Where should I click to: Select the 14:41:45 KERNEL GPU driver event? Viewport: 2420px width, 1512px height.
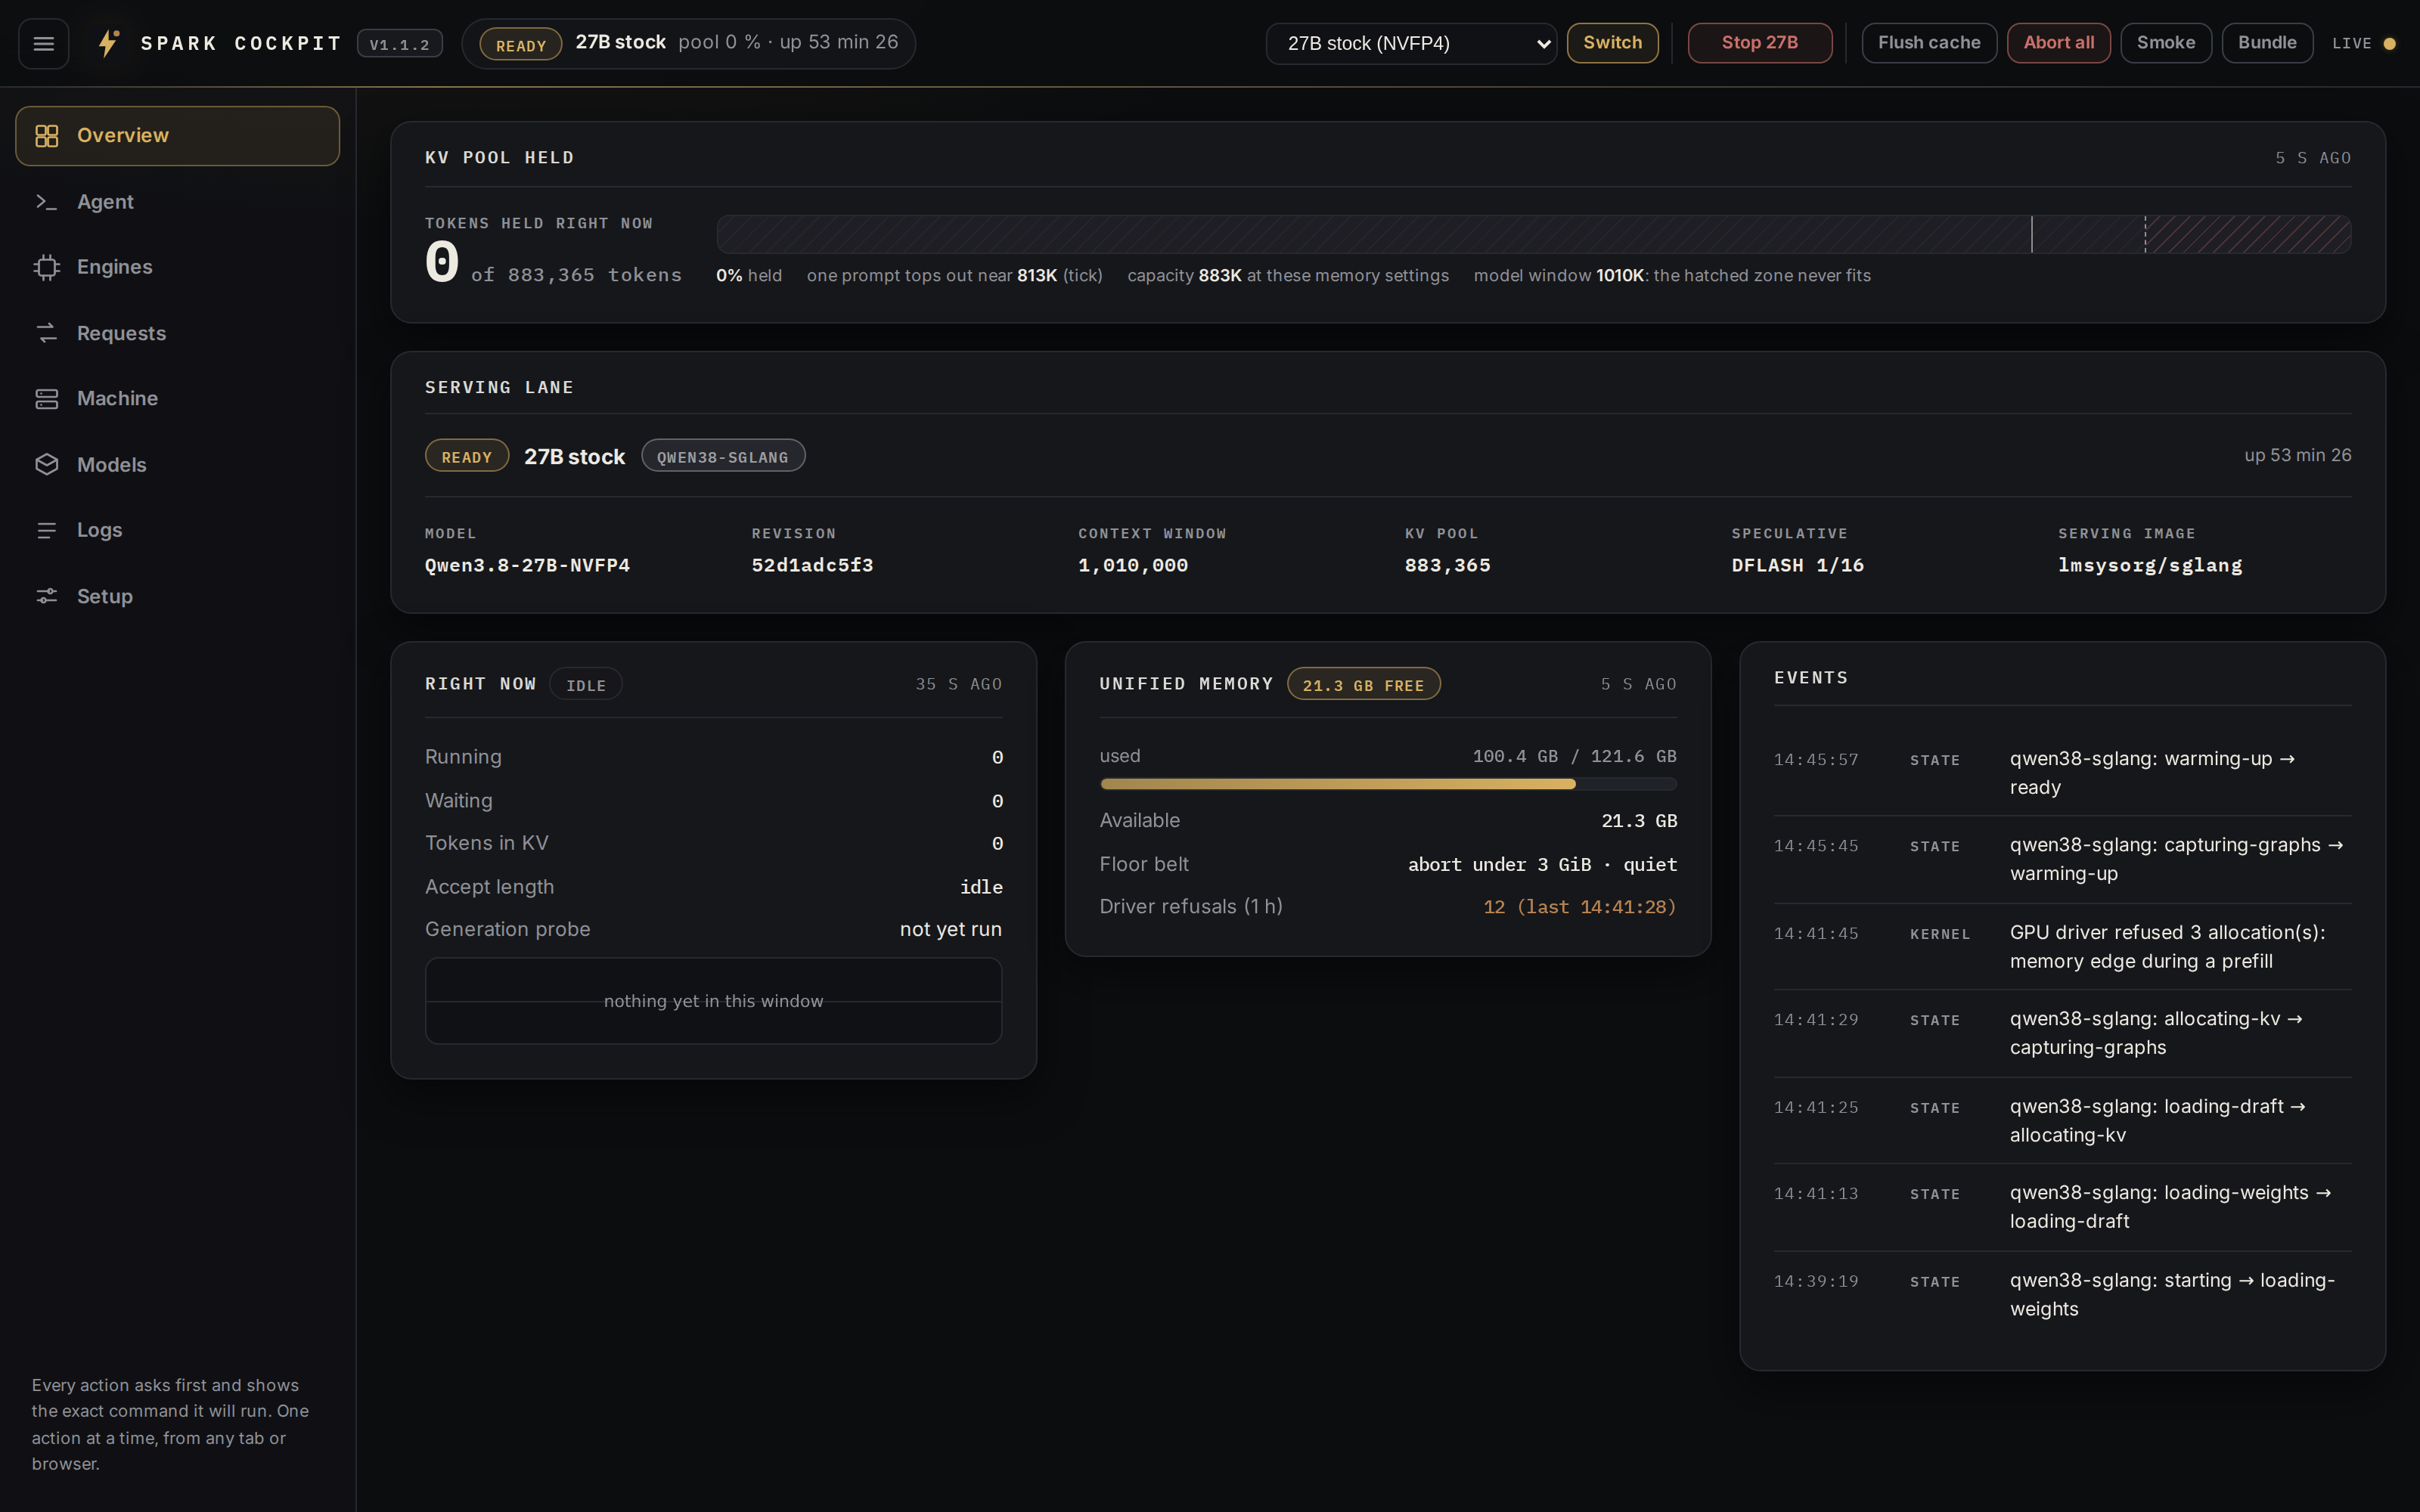tap(2062, 946)
